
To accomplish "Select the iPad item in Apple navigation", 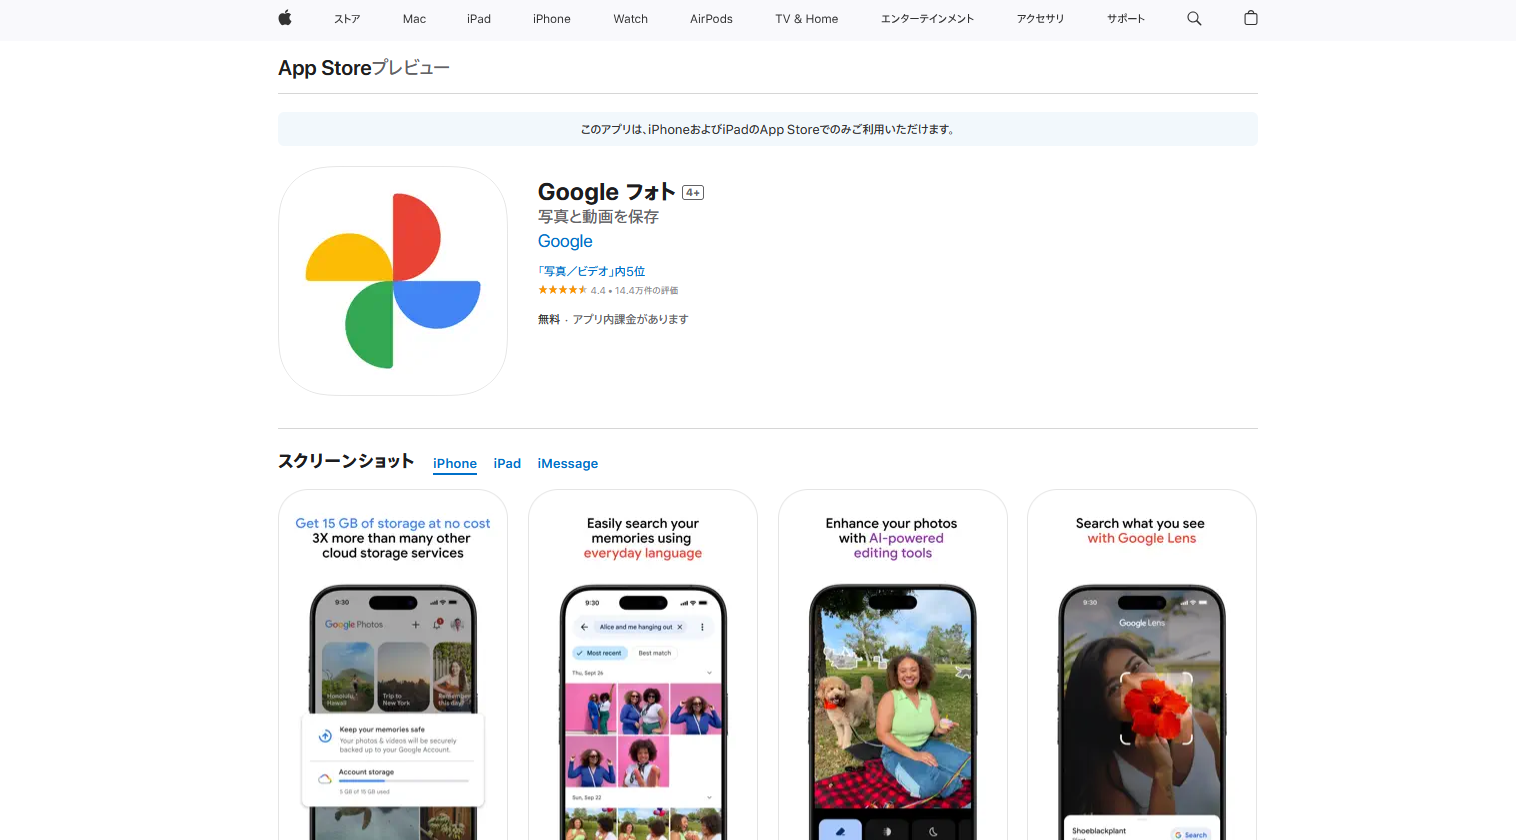I will [x=478, y=18].
